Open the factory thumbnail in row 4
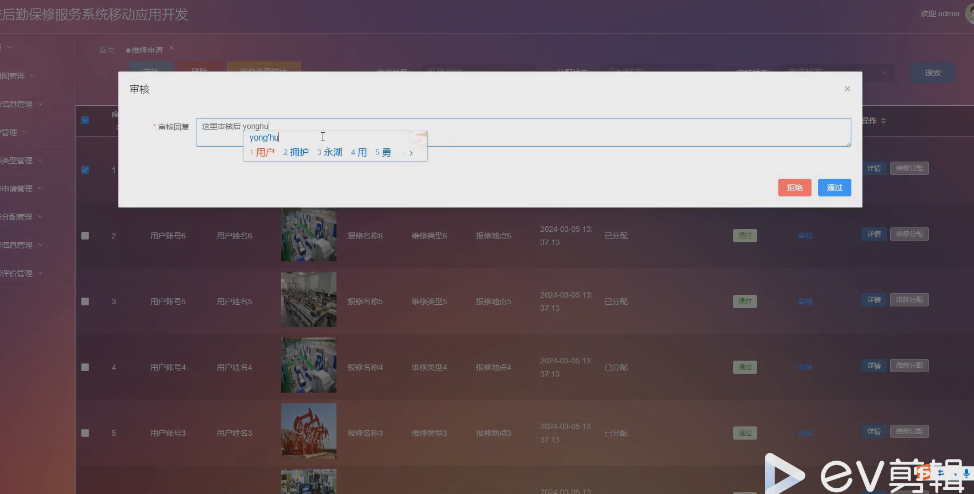 click(309, 365)
